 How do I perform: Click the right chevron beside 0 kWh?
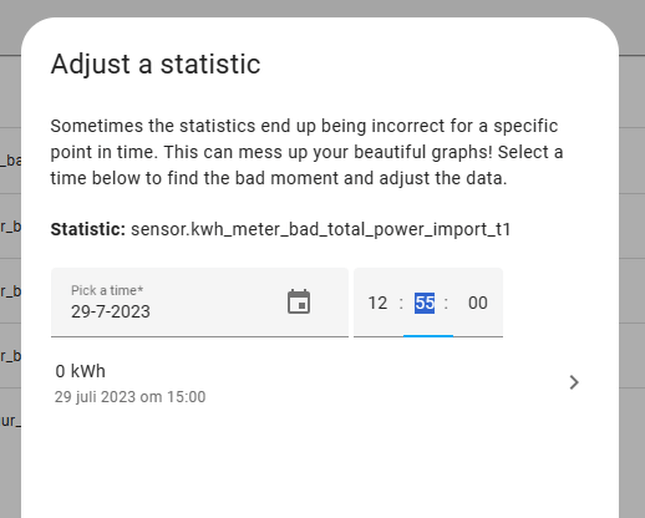coord(574,382)
